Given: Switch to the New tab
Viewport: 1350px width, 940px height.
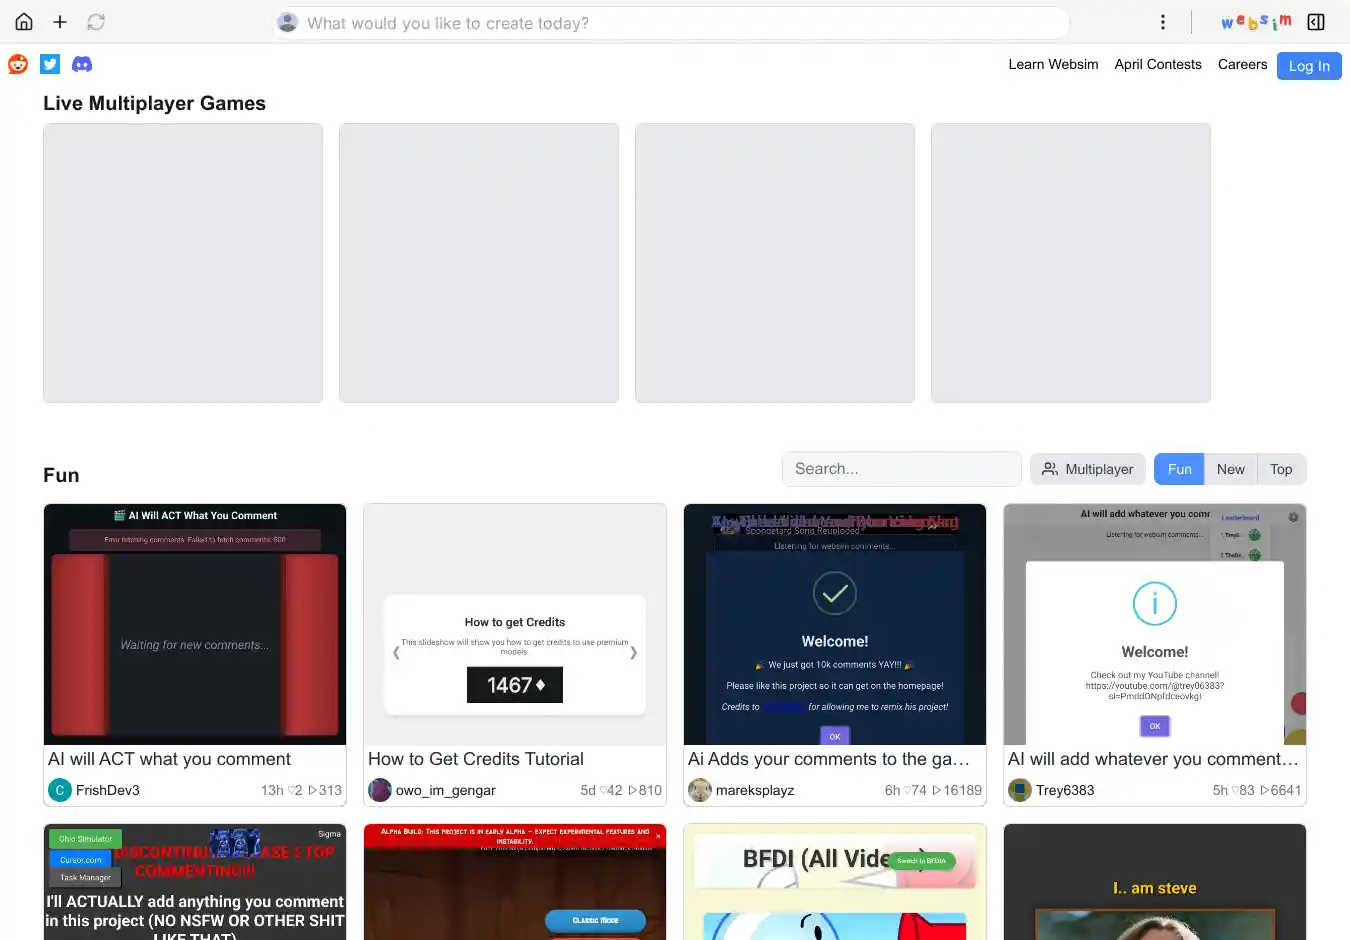Looking at the screenshot, I should [1230, 469].
